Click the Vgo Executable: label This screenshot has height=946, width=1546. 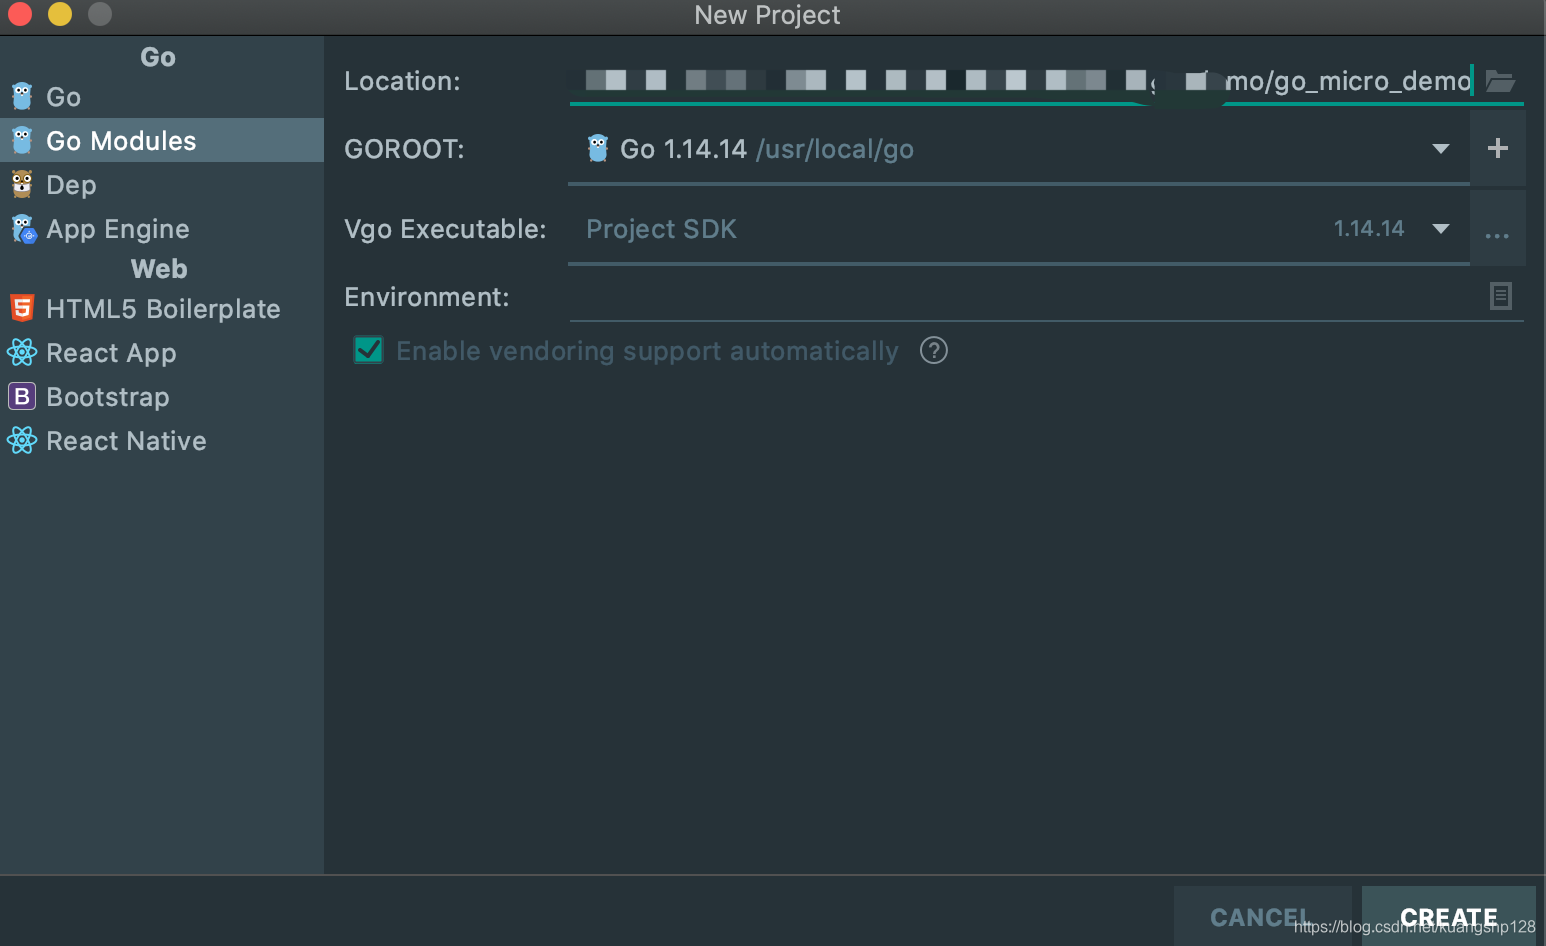point(445,229)
